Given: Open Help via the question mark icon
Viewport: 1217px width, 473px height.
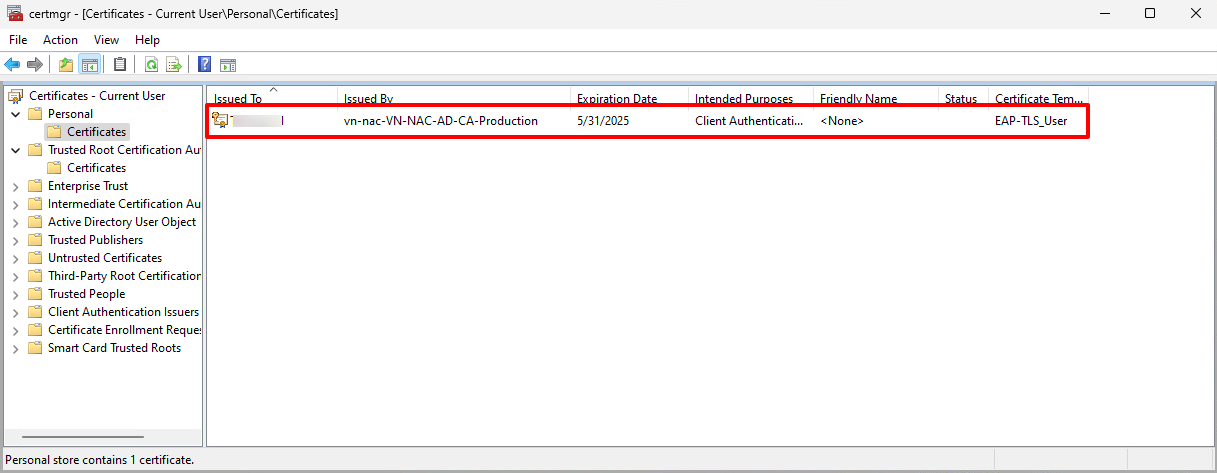Looking at the screenshot, I should point(204,65).
